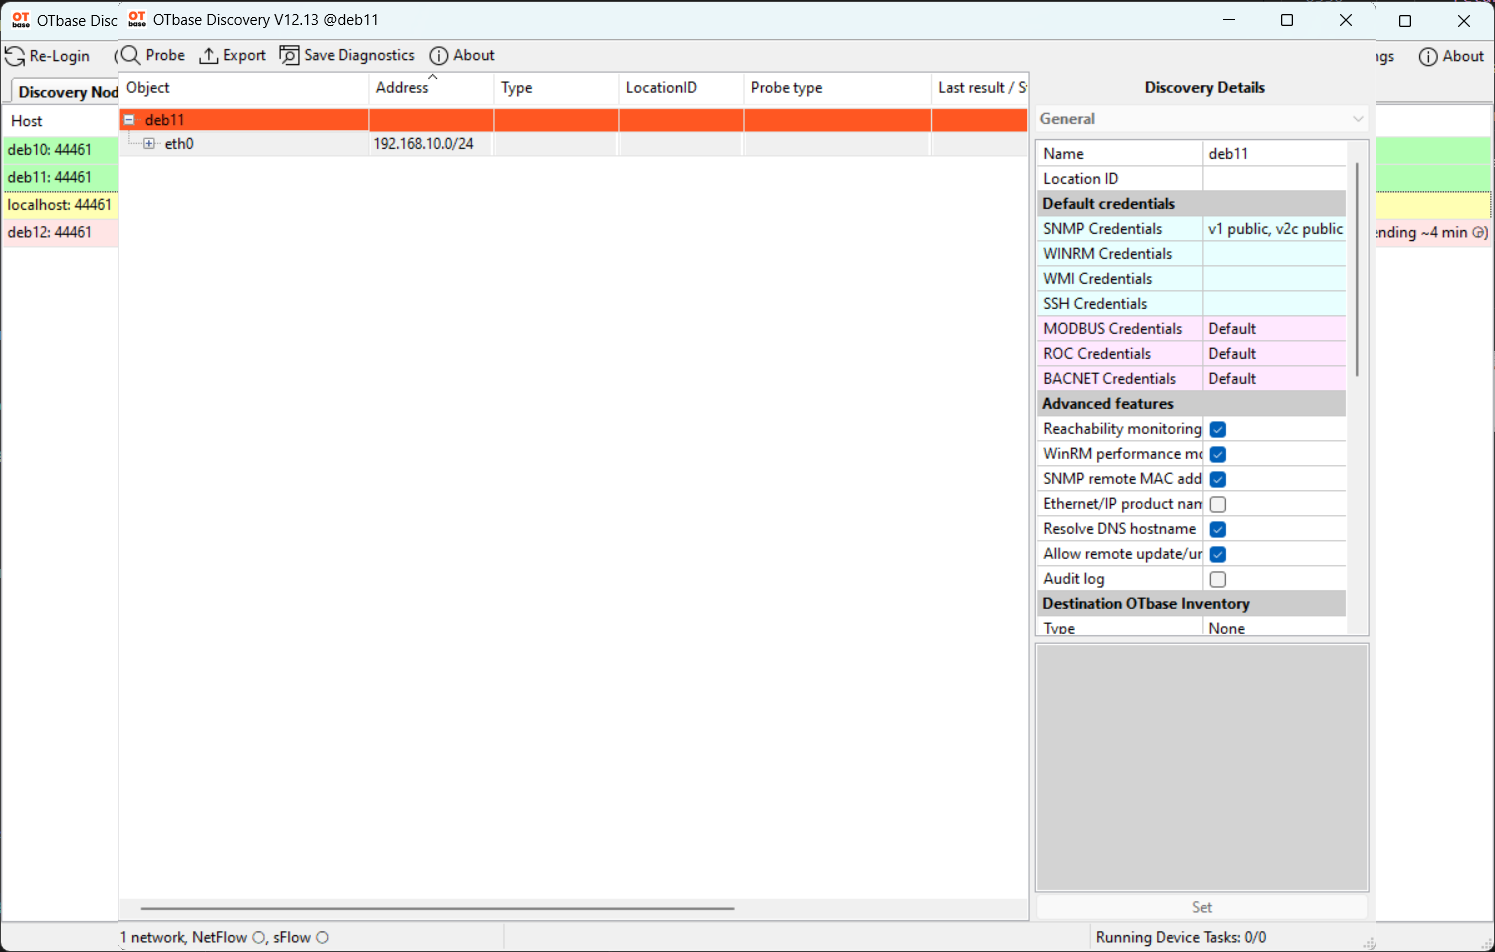The image size is (1495, 952).
Task: Click the BACNET Credentials Default value
Action: [x=1274, y=378]
